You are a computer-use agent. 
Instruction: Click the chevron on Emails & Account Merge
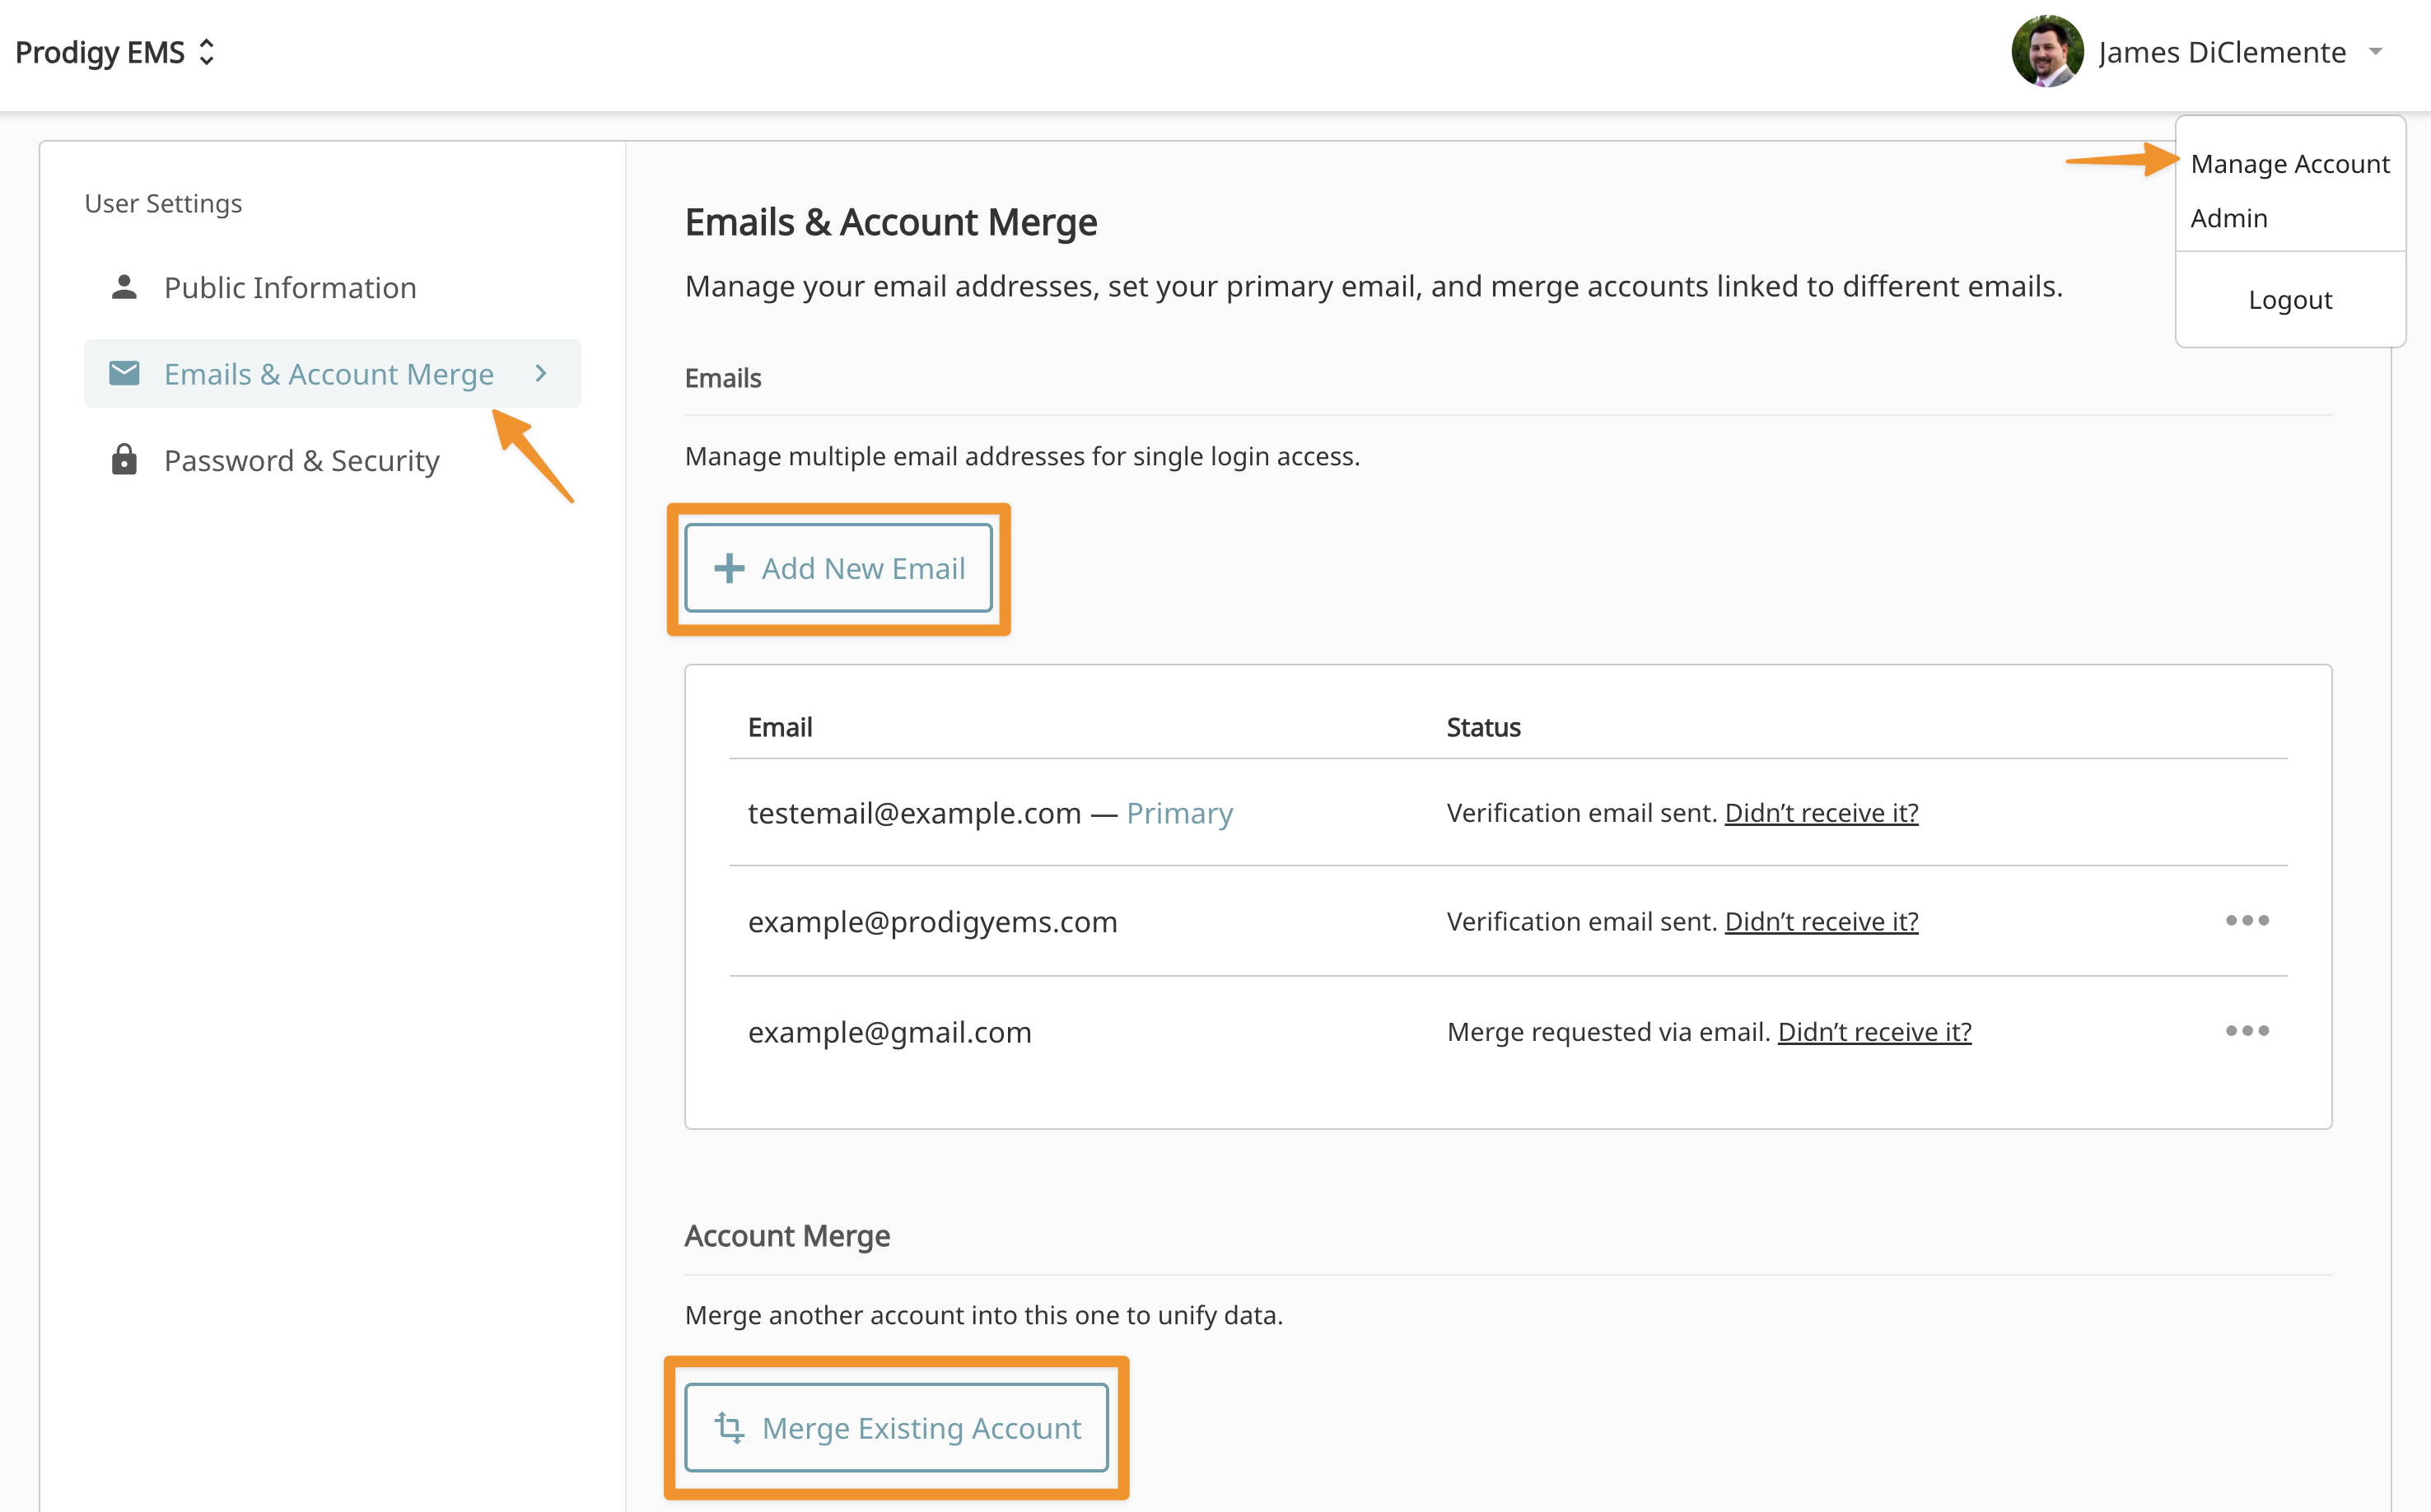[x=541, y=373]
